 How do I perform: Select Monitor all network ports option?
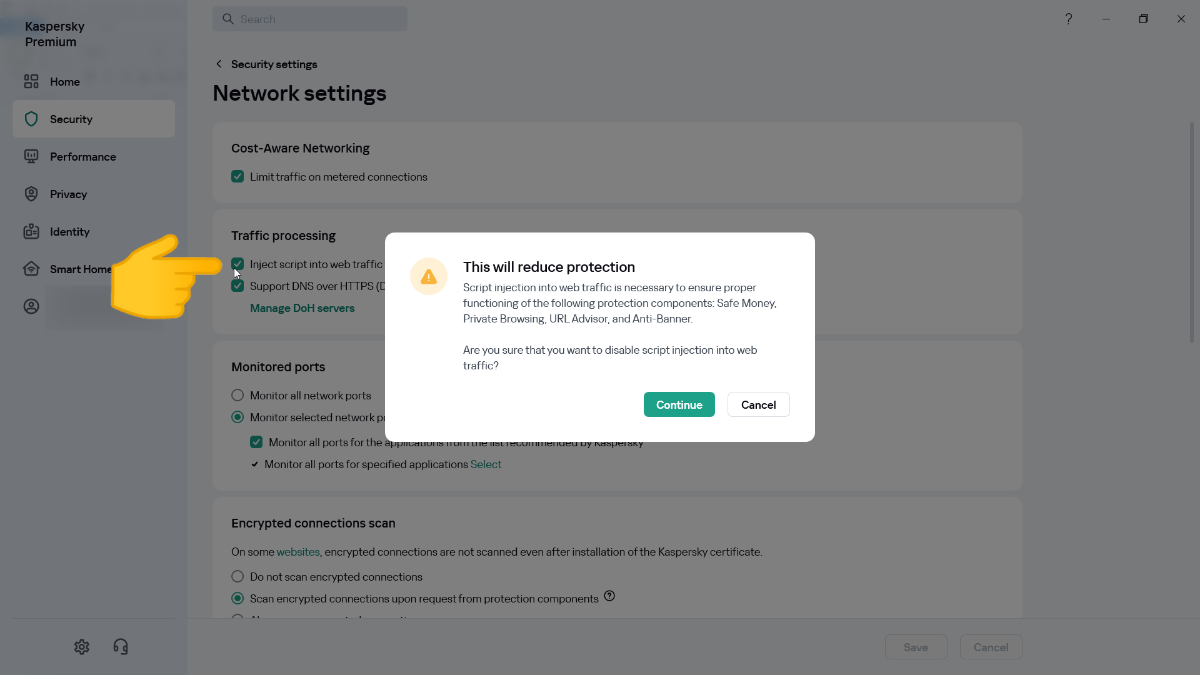(238, 396)
